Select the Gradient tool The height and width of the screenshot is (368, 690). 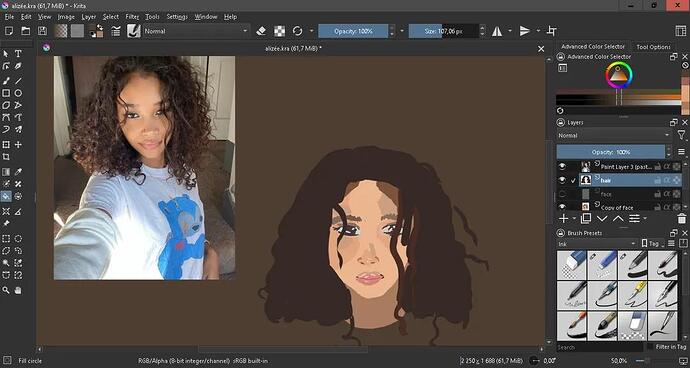(6, 172)
